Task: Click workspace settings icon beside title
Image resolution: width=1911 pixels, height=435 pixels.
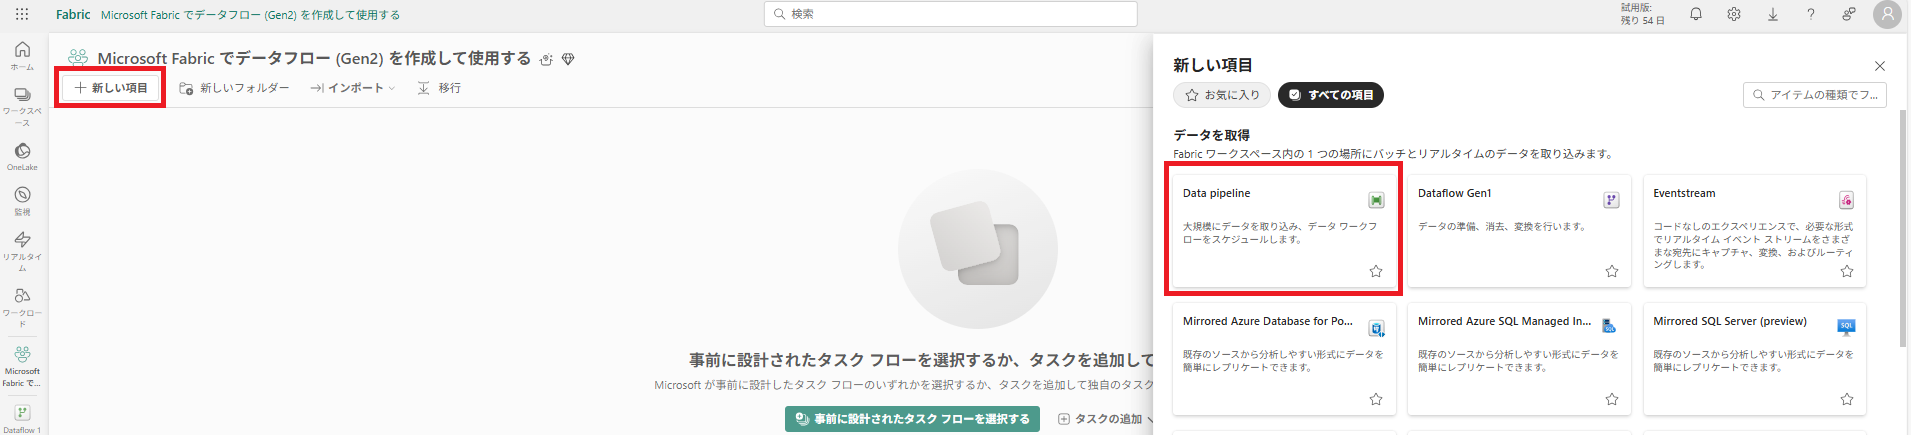Action: tap(546, 59)
